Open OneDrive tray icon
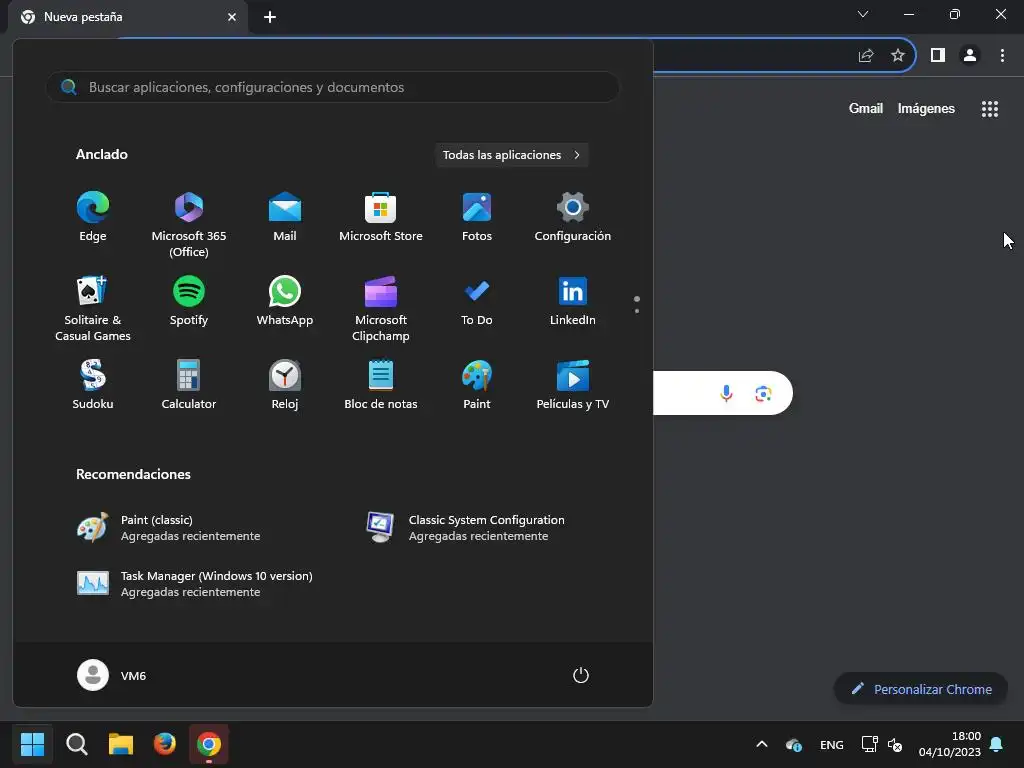1024x768 pixels. [x=793, y=744]
